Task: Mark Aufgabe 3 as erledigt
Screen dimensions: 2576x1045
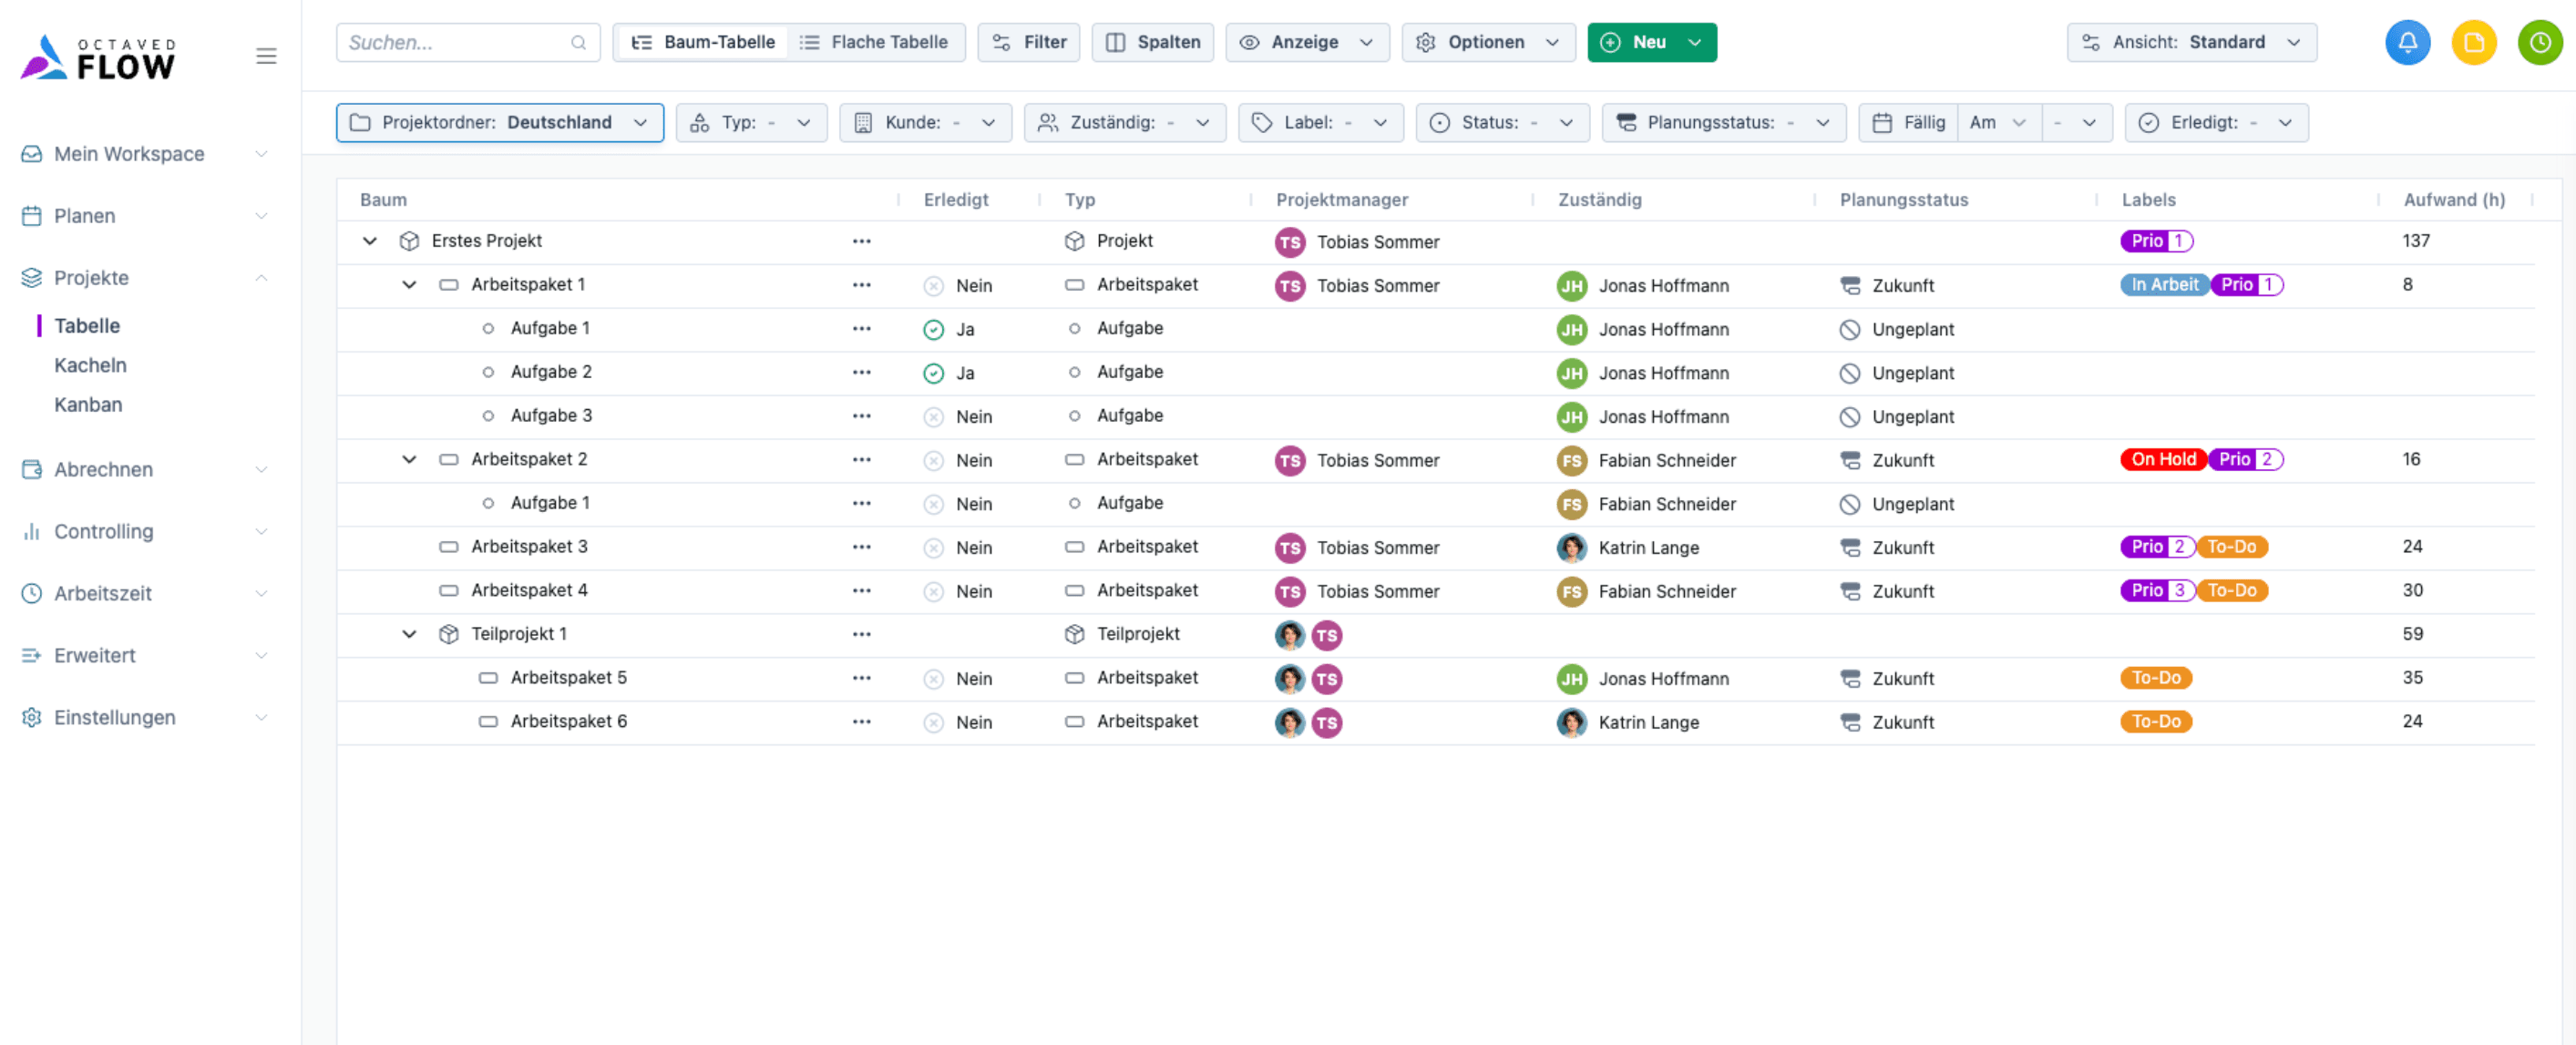Action: (933, 417)
